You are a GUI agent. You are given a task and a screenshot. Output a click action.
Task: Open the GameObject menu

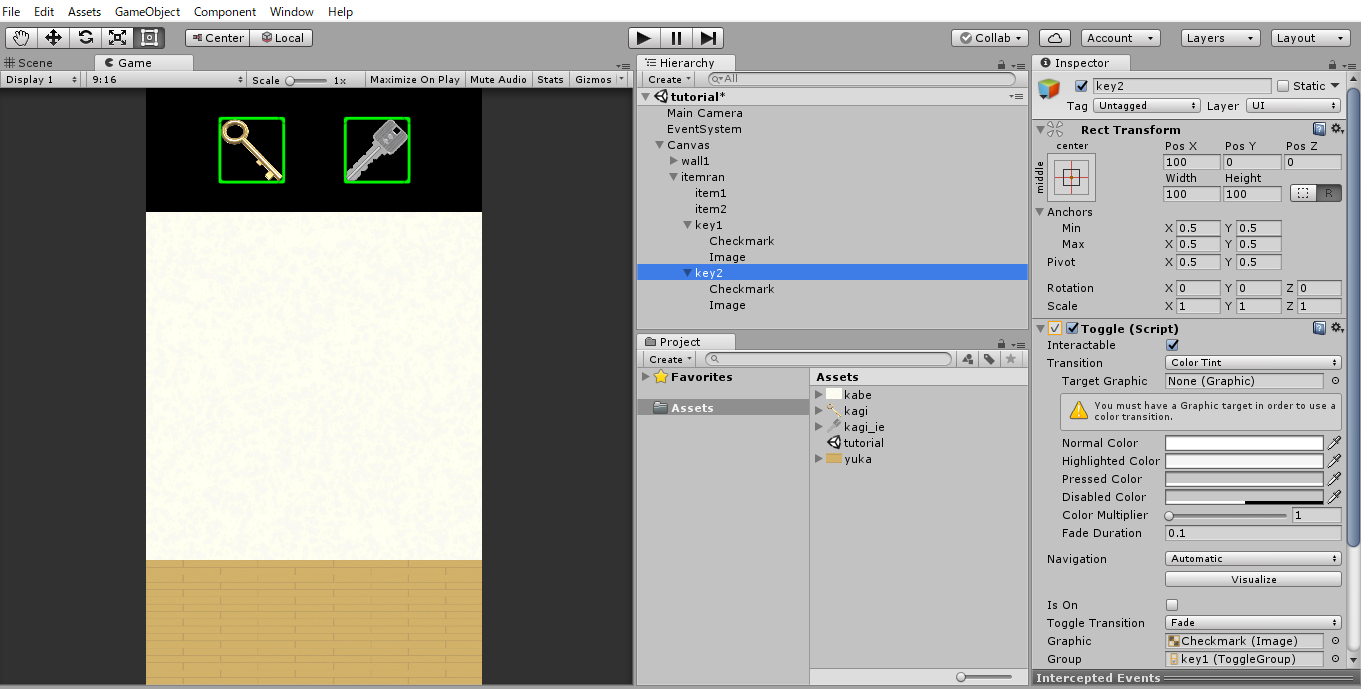(x=148, y=12)
